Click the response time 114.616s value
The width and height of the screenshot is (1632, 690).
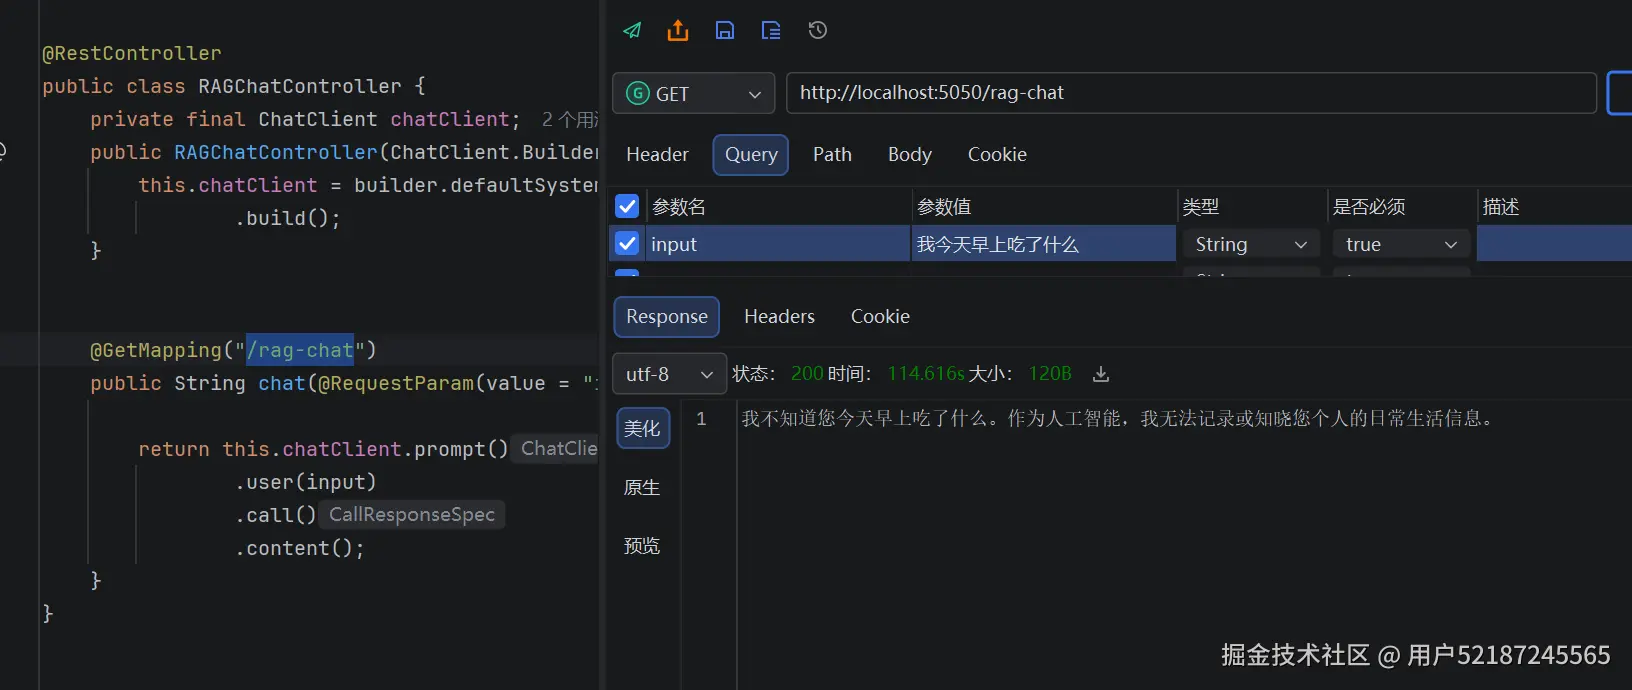pyautogui.click(x=926, y=374)
